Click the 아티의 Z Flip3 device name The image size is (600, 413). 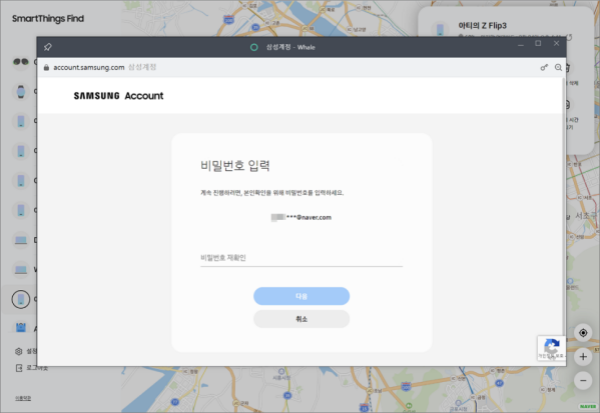pyautogui.click(x=482, y=26)
